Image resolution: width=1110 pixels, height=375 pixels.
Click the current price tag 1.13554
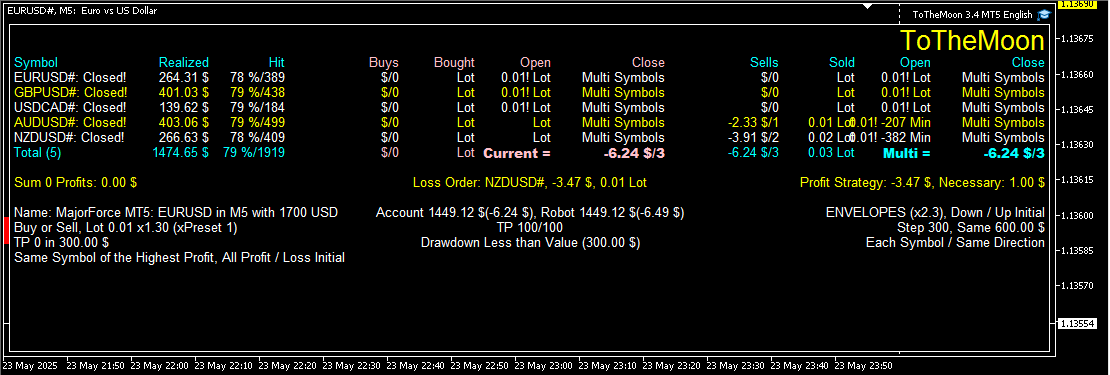1076,323
